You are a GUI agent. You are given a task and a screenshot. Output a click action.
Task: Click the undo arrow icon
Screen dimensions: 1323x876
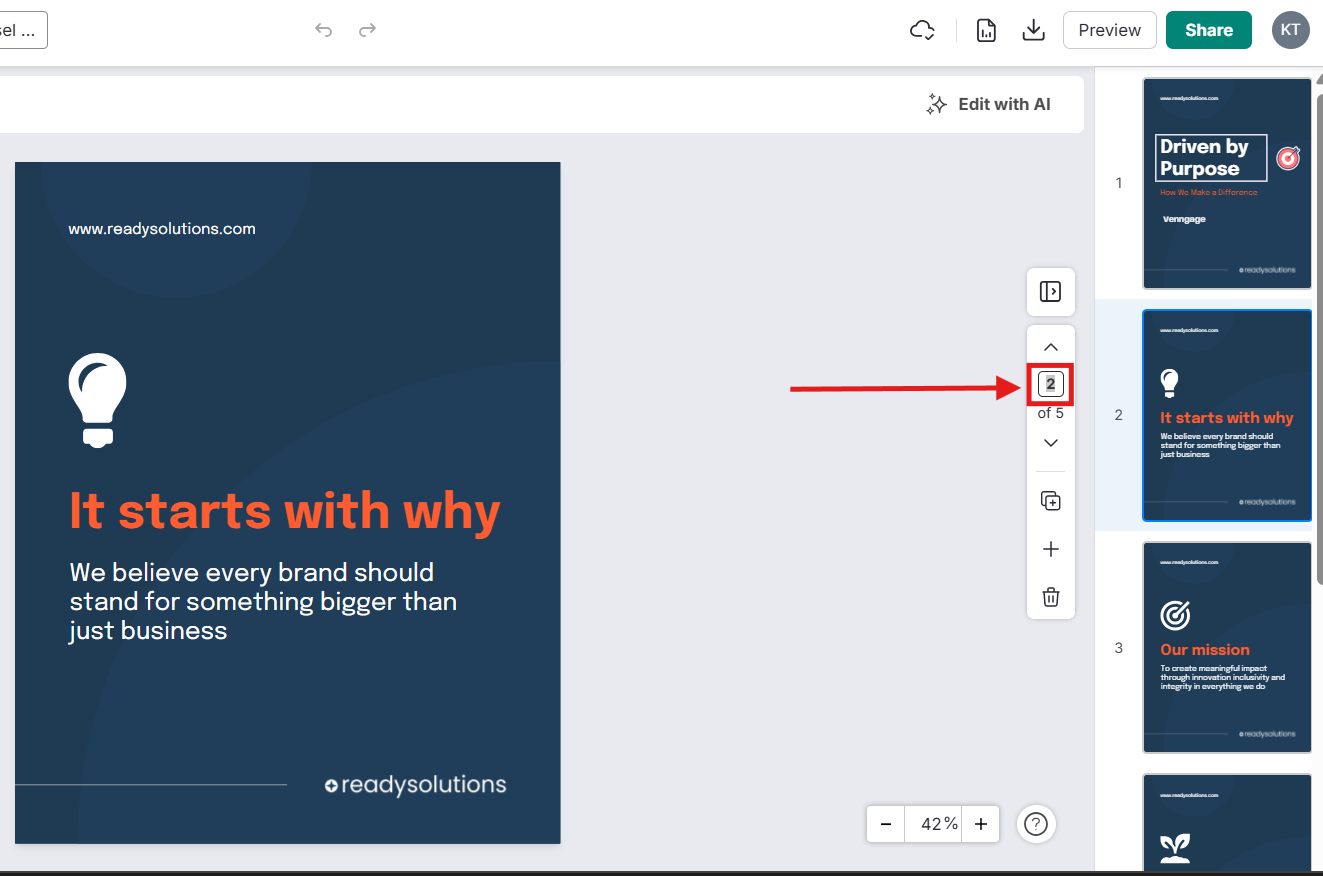coord(323,30)
